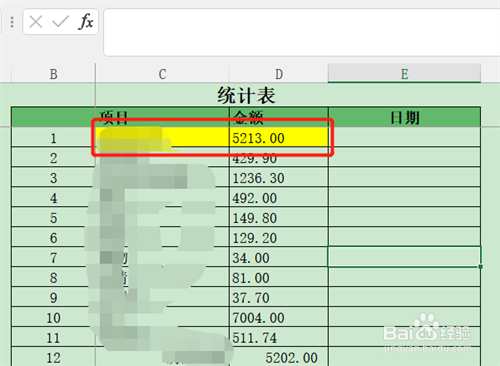Click the fill handle of the selected cell
The image size is (500, 366).
pyautogui.click(x=480, y=267)
